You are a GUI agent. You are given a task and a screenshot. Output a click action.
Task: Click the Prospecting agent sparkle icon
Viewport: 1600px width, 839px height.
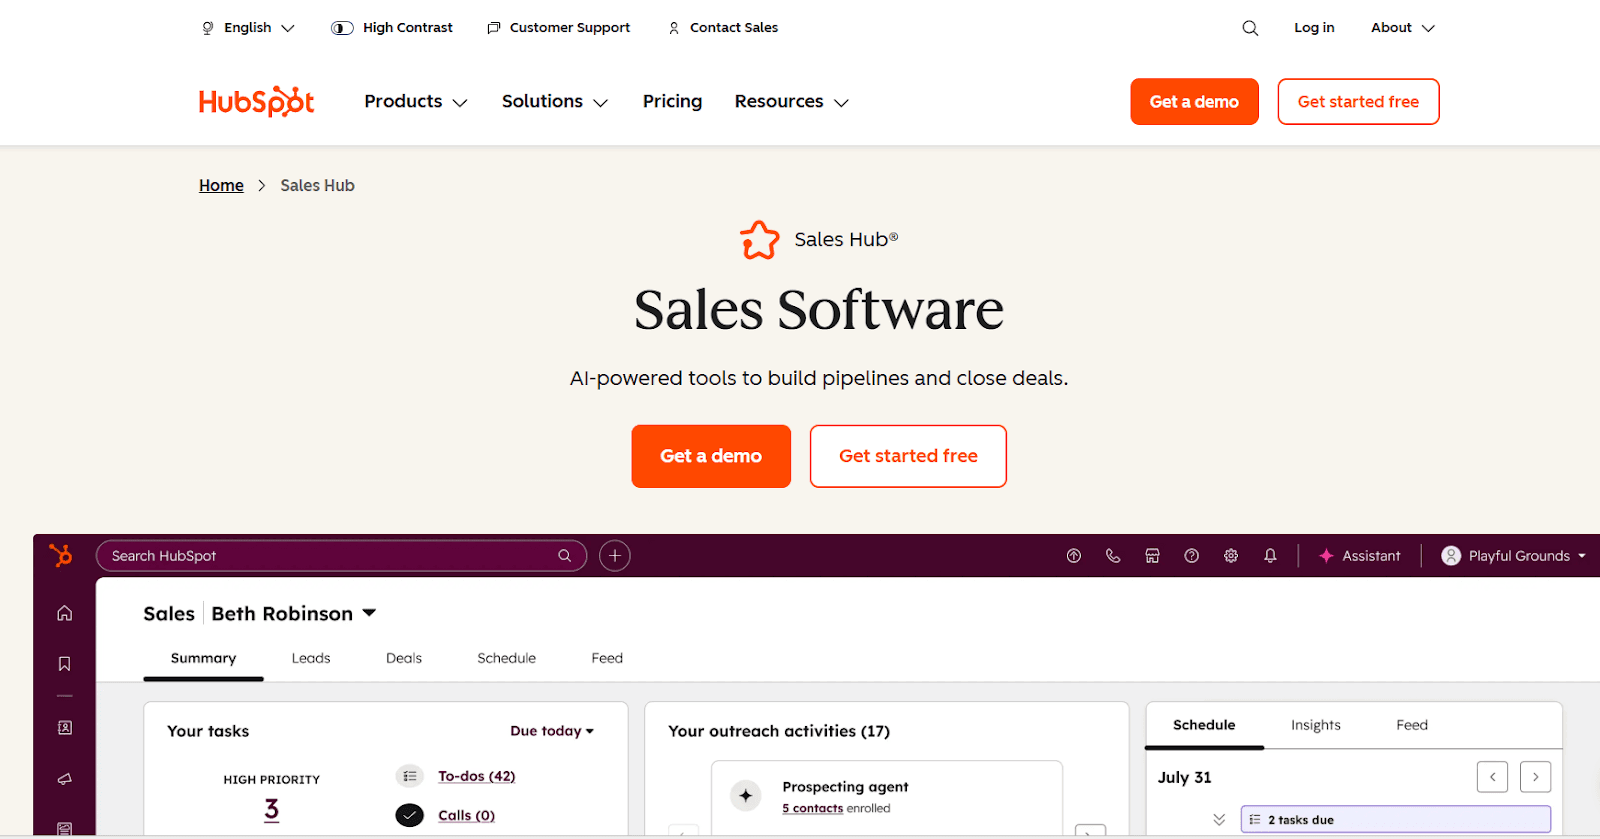(746, 796)
